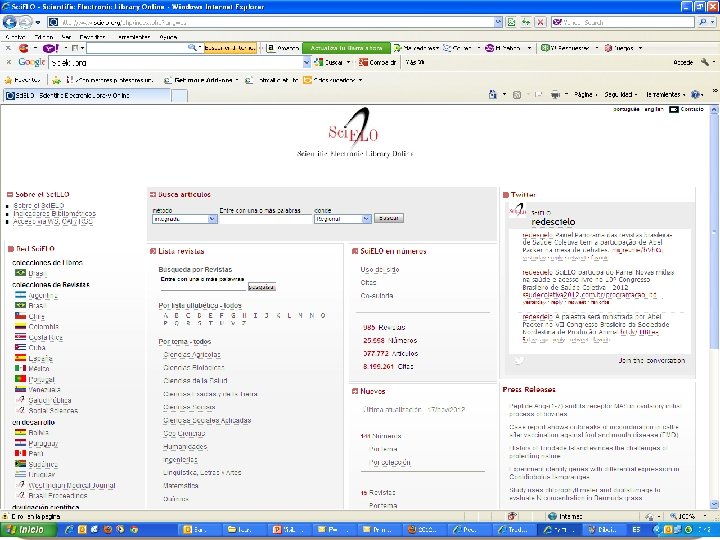Open the dónde dropdown in Busca artículos

point(366,219)
